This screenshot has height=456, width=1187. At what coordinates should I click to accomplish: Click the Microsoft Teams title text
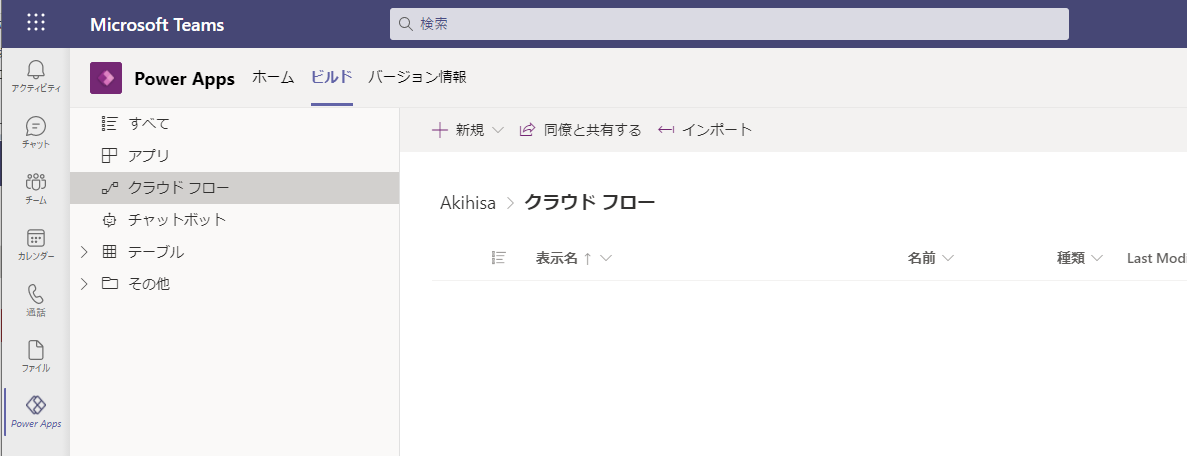157,24
